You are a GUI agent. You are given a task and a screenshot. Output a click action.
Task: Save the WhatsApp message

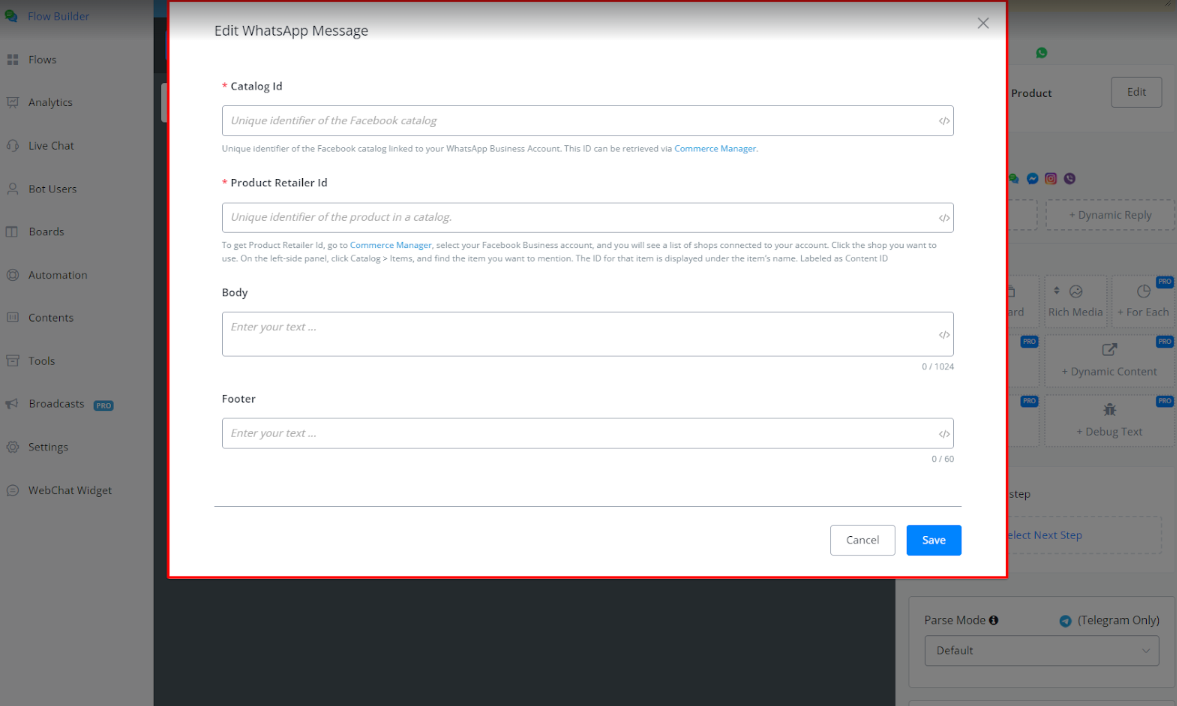(933, 540)
